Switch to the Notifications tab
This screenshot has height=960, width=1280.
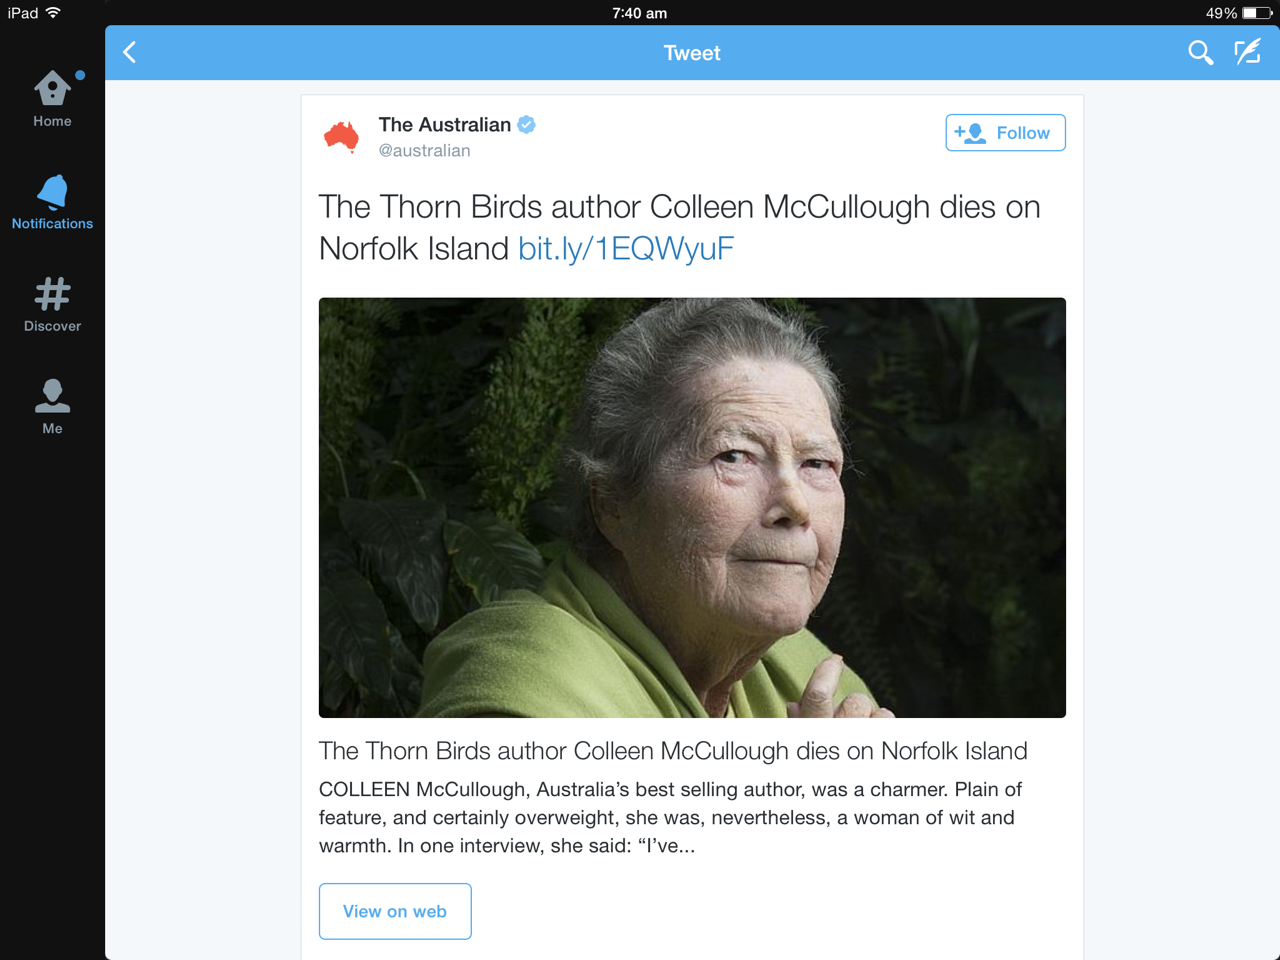[x=52, y=202]
